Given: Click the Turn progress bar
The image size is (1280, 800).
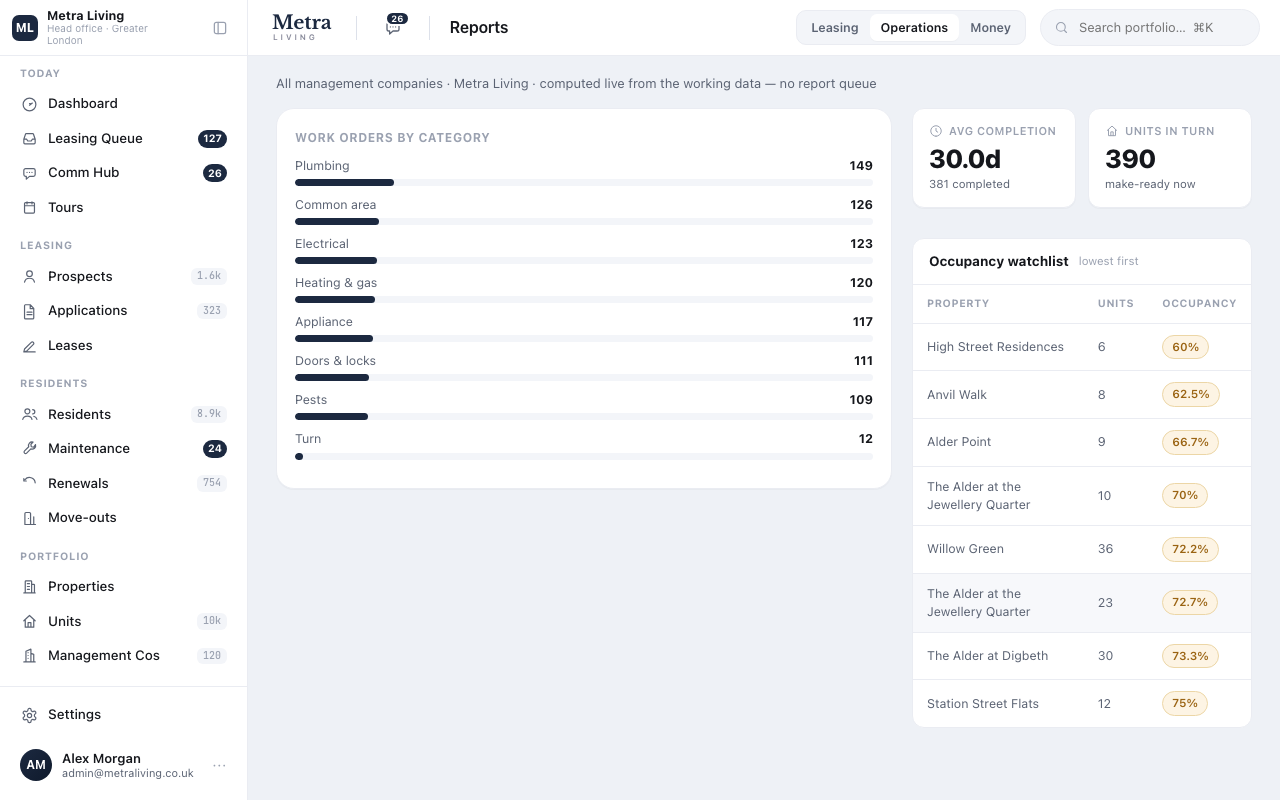Looking at the screenshot, I should pos(584,456).
